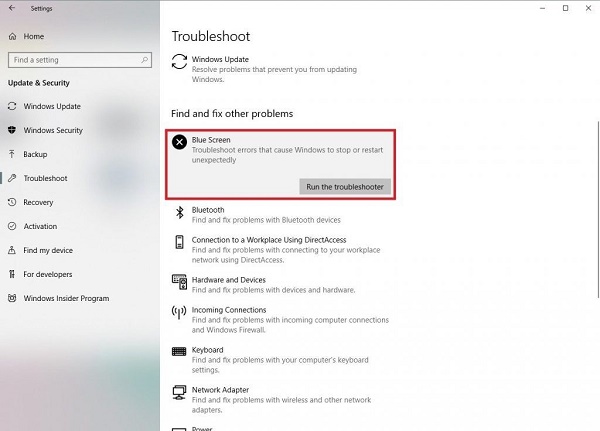
Task: Open the Recovery section
Action: pyautogui.click(x=38, y=202)
